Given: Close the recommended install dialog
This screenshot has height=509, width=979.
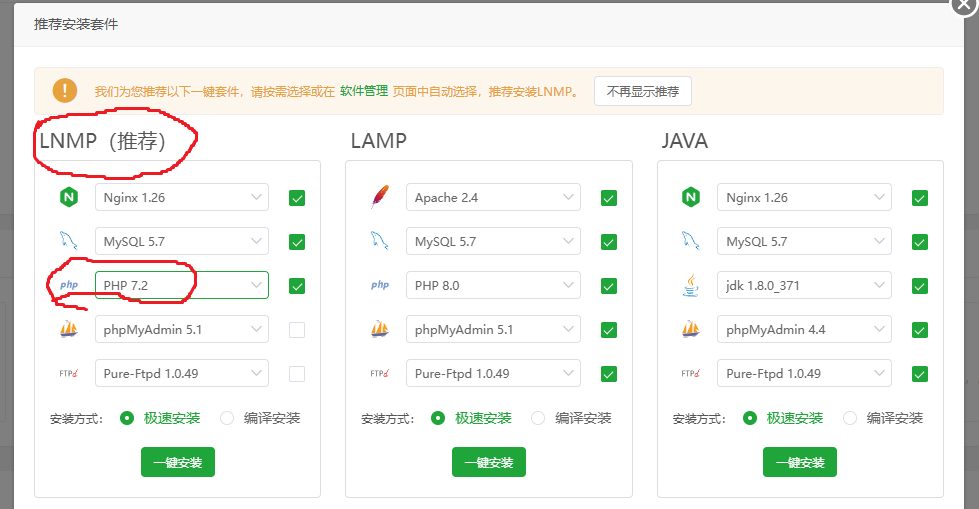Looking at the screenshot, I should pos(965,5).
